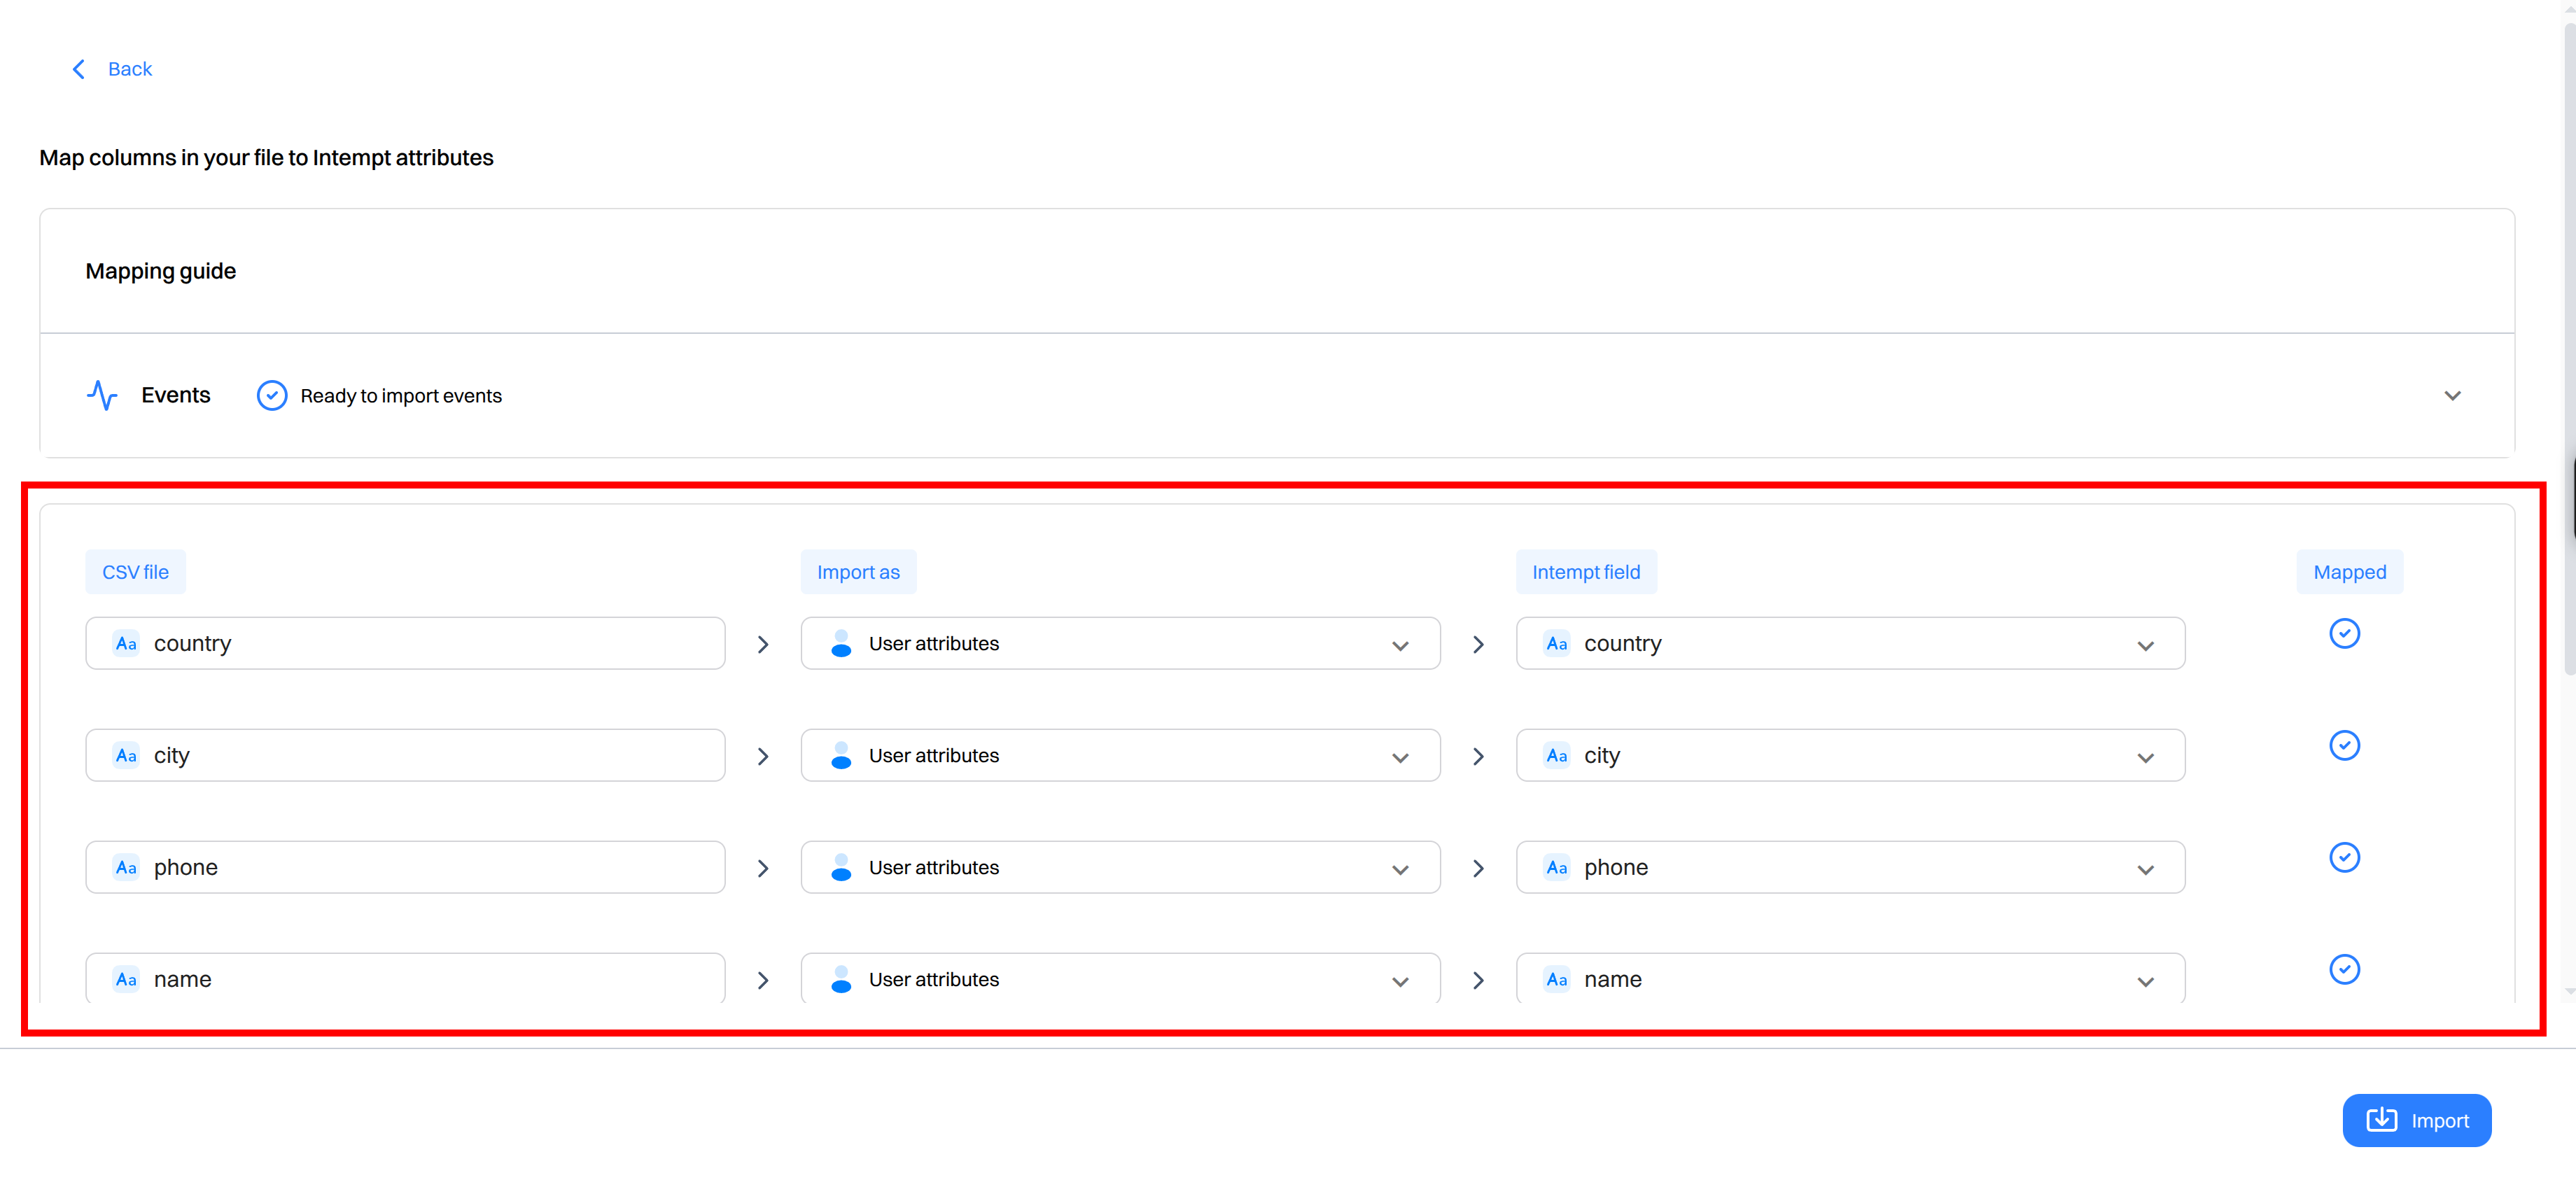Click the mapped check icon for phone
The height and width of the screenshot is (1187, 2576).
(x=2344, y=857)
